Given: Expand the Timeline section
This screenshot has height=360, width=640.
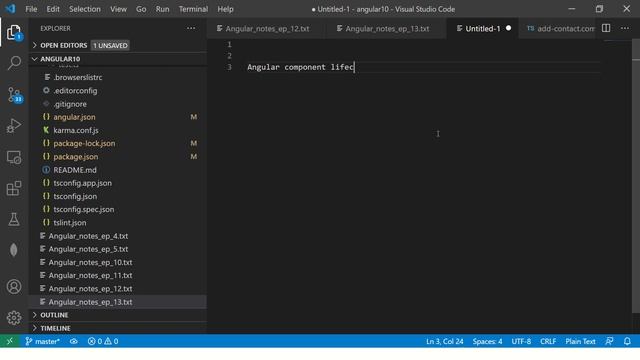Looking at the screenshot, I should coord(55,328).
